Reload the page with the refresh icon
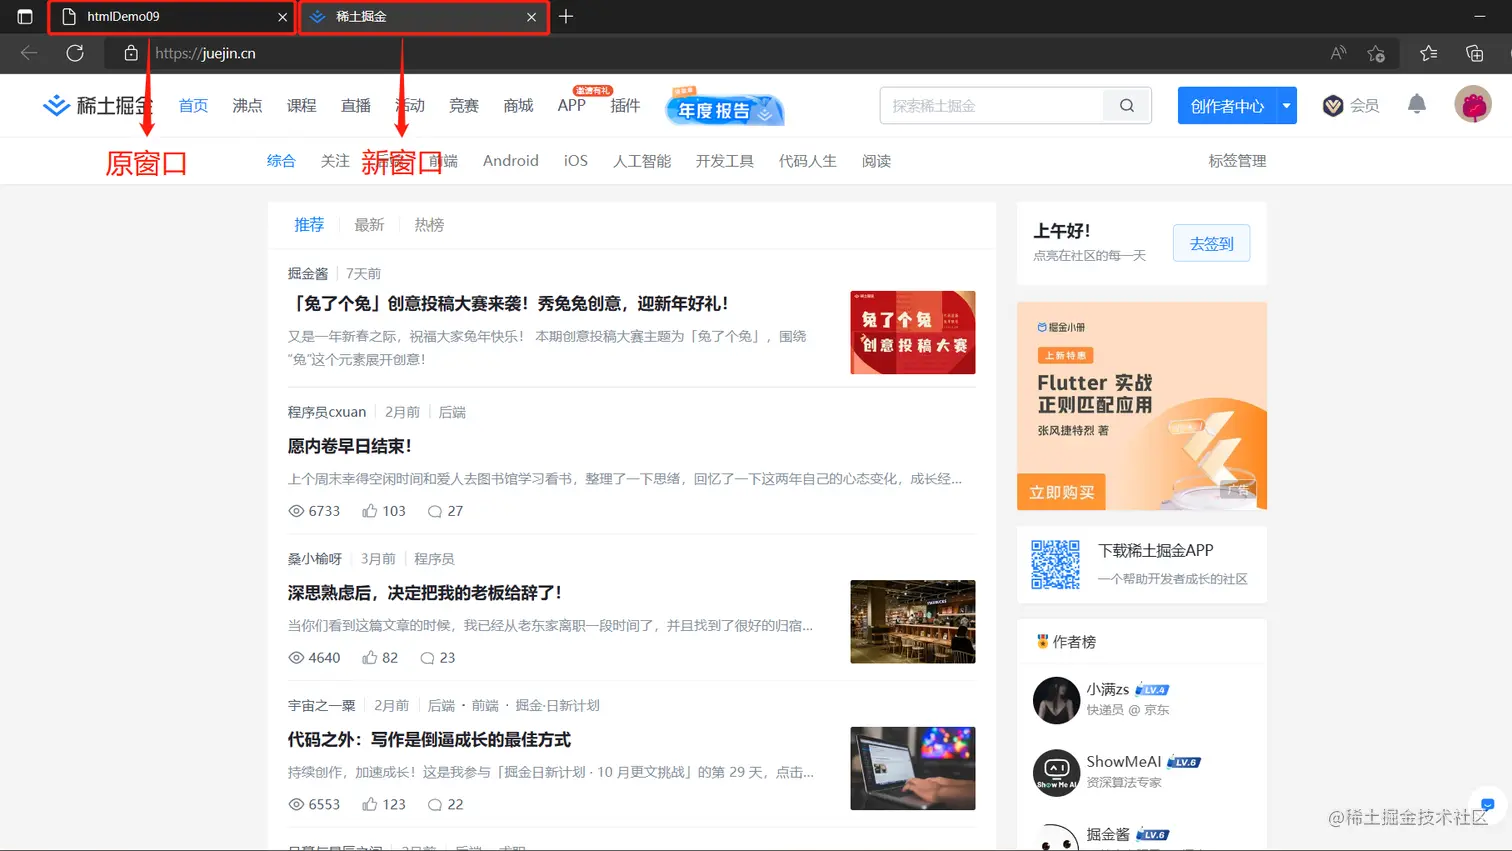 [x=75, y=53]
